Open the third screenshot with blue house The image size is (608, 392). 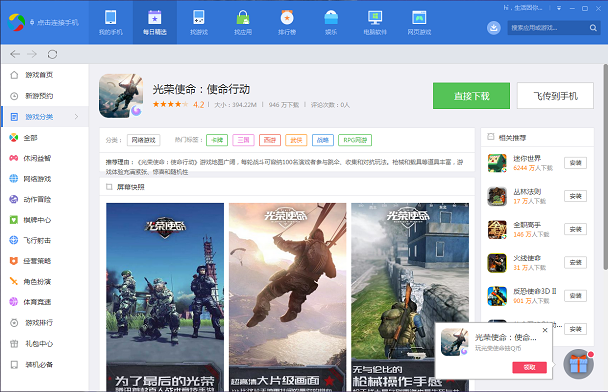point(410,297)
